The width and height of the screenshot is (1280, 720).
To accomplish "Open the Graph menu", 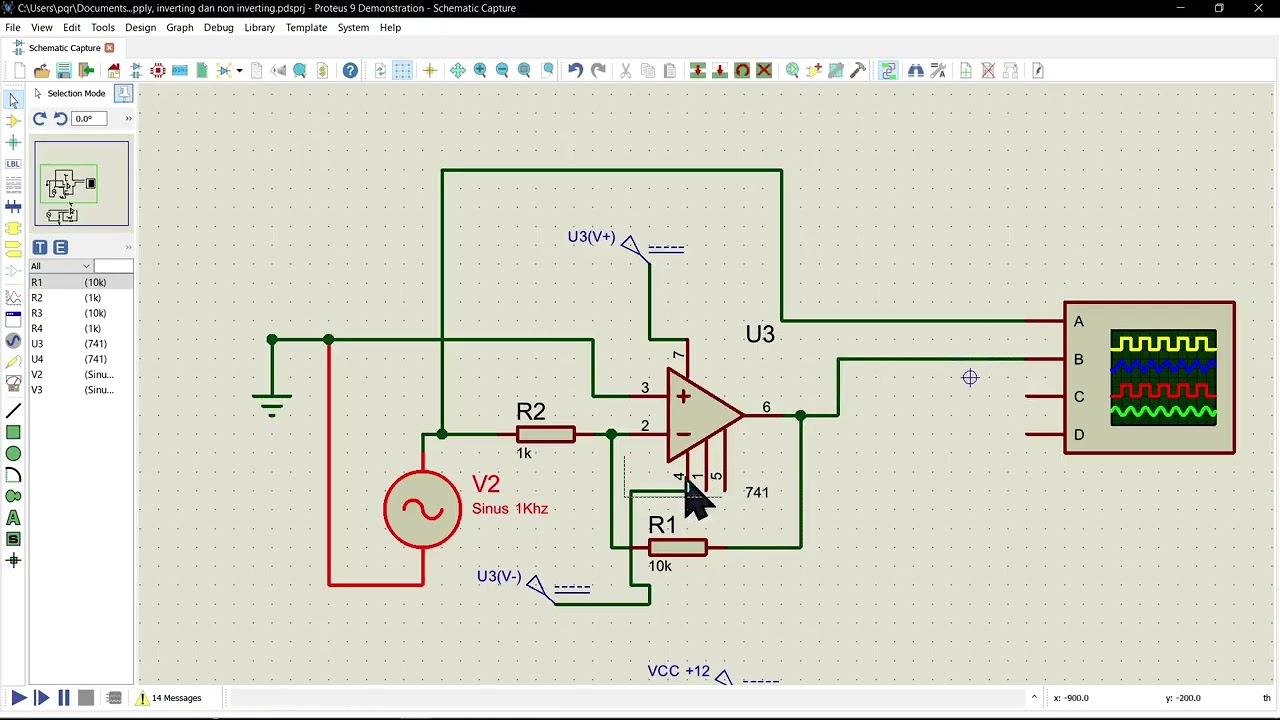I will tap(180, 27).
